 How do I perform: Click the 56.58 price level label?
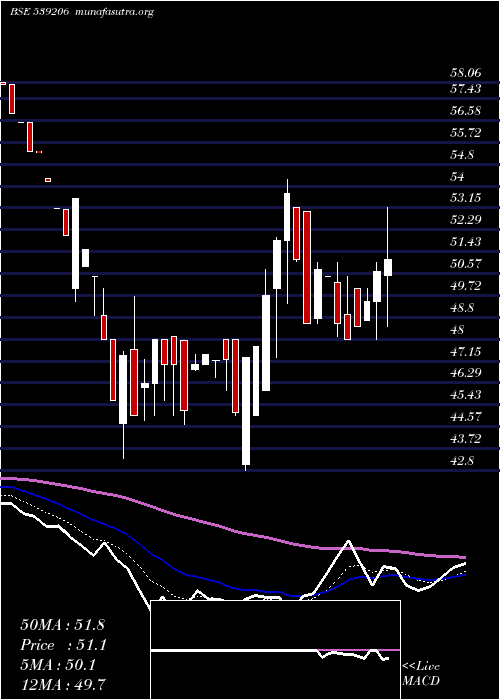coord(465,111)
